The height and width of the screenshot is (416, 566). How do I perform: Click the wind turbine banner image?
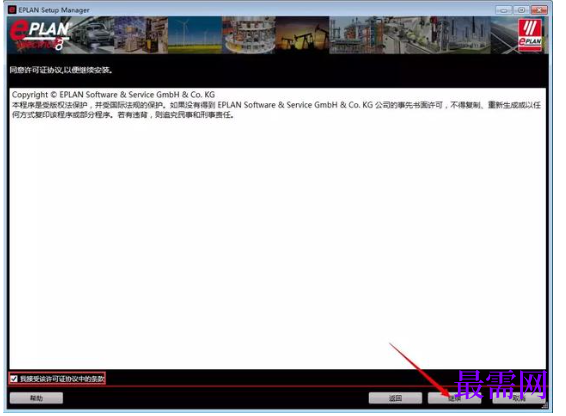coord(195,35)
